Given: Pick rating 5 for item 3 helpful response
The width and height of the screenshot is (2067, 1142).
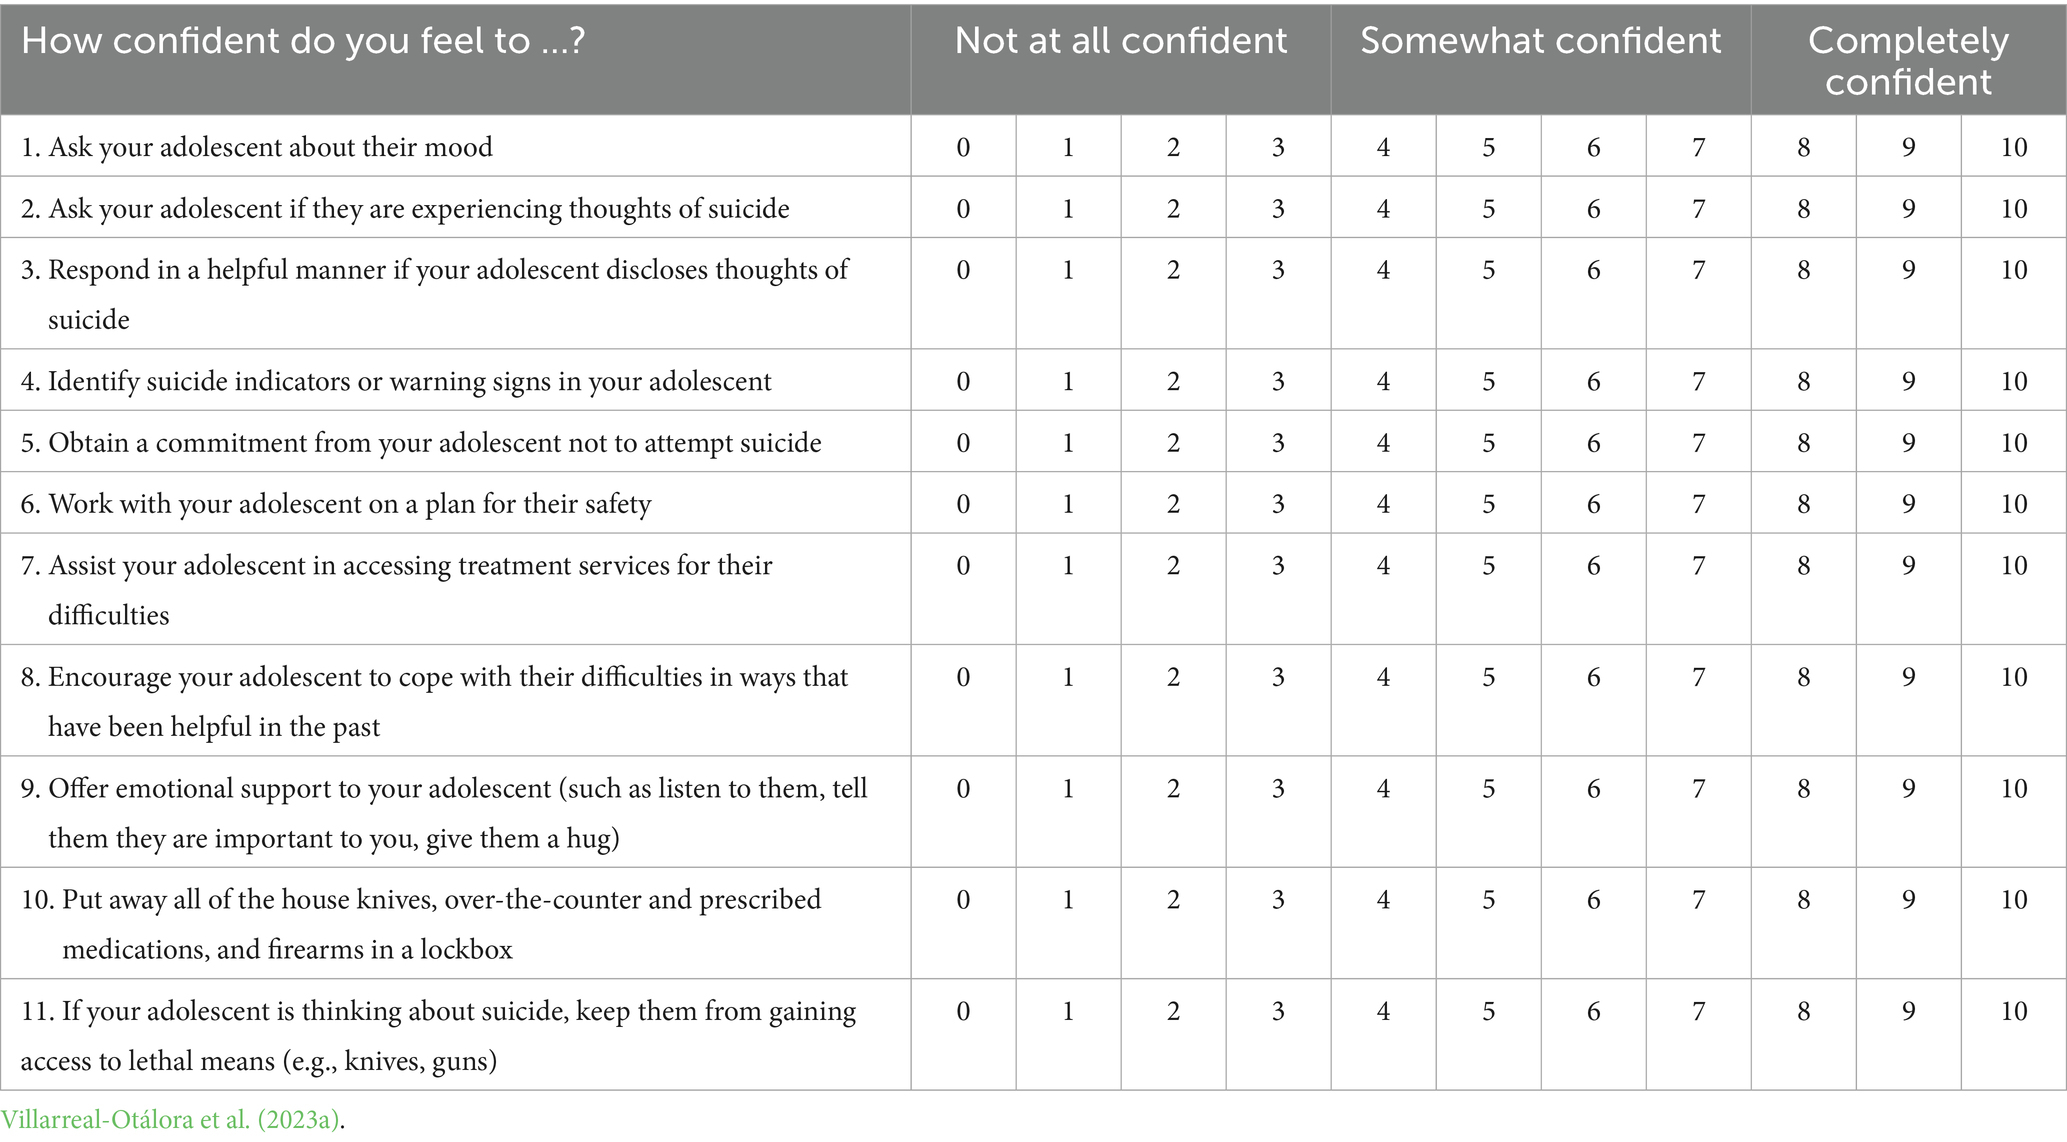Looking at the screenshot, I should point(1488,270).
